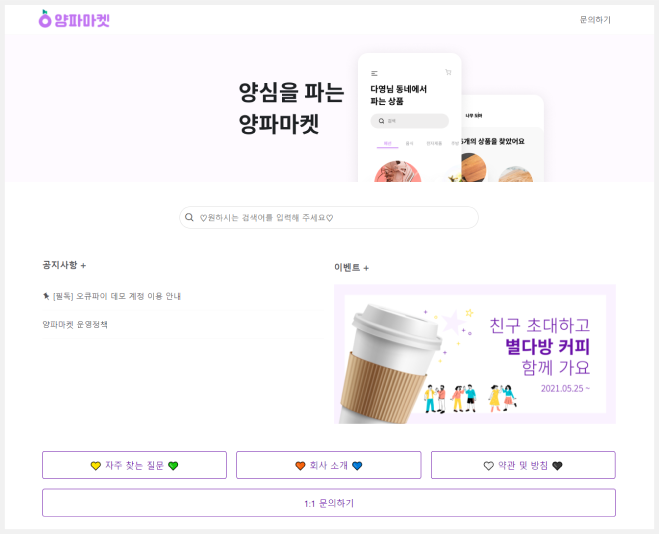Open the 오큐파이 데모 계정 이용 안내 notice
The height and width of the screenshot is (534, 659).
pyautogui.click(x=117, y=296)
